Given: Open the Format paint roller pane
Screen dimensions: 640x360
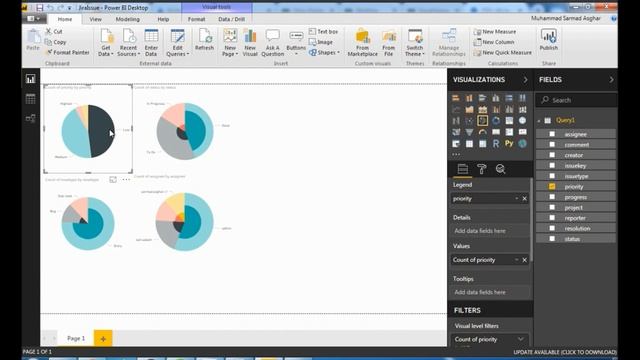Looking at the screenshot, I should pyautogui.click(x=482, y=169).
